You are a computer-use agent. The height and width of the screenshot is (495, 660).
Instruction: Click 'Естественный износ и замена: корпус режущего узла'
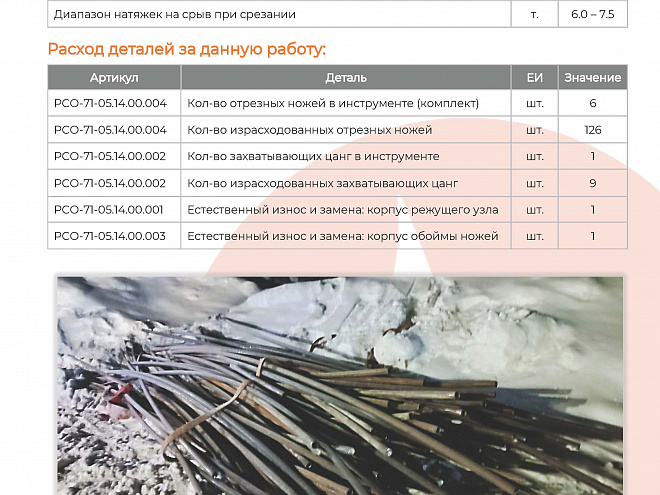[343, 210]
